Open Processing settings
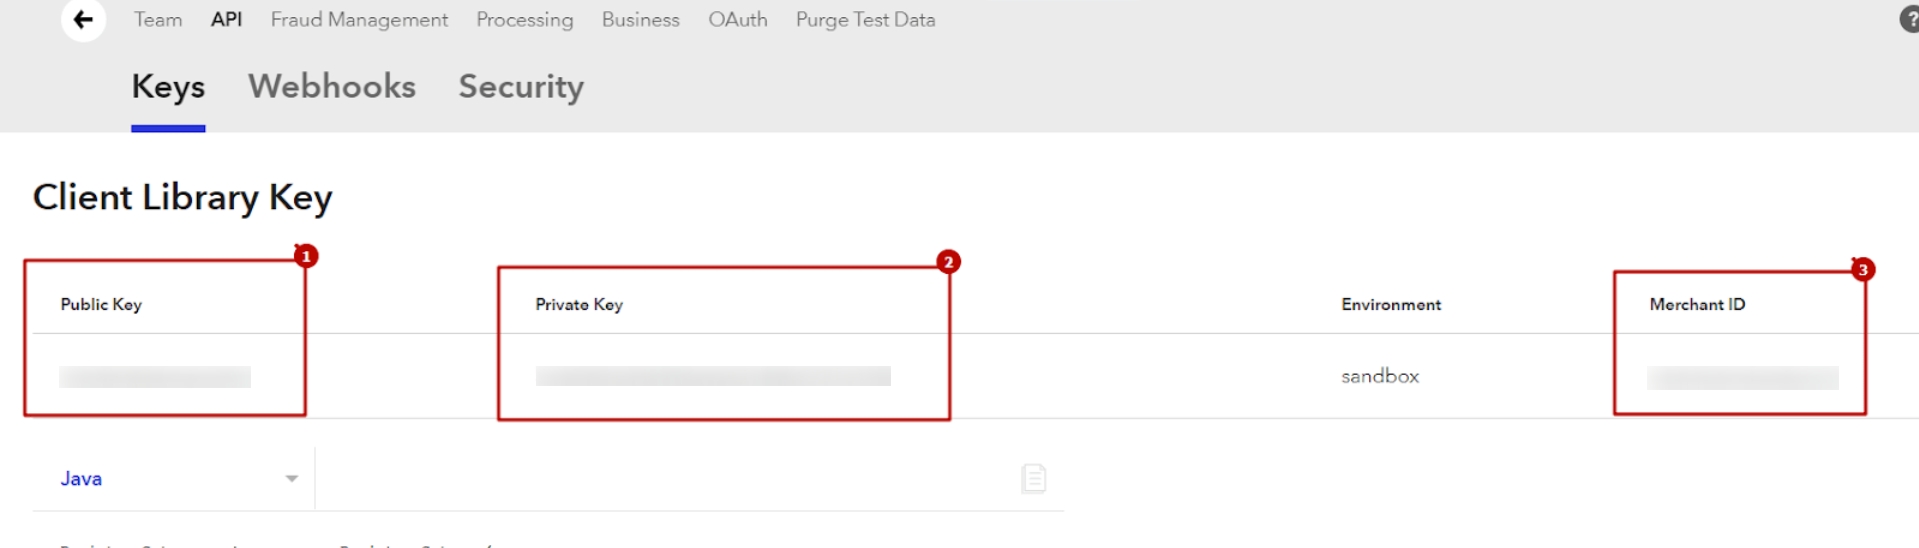1919x548 pixels. tap(524, 20)
